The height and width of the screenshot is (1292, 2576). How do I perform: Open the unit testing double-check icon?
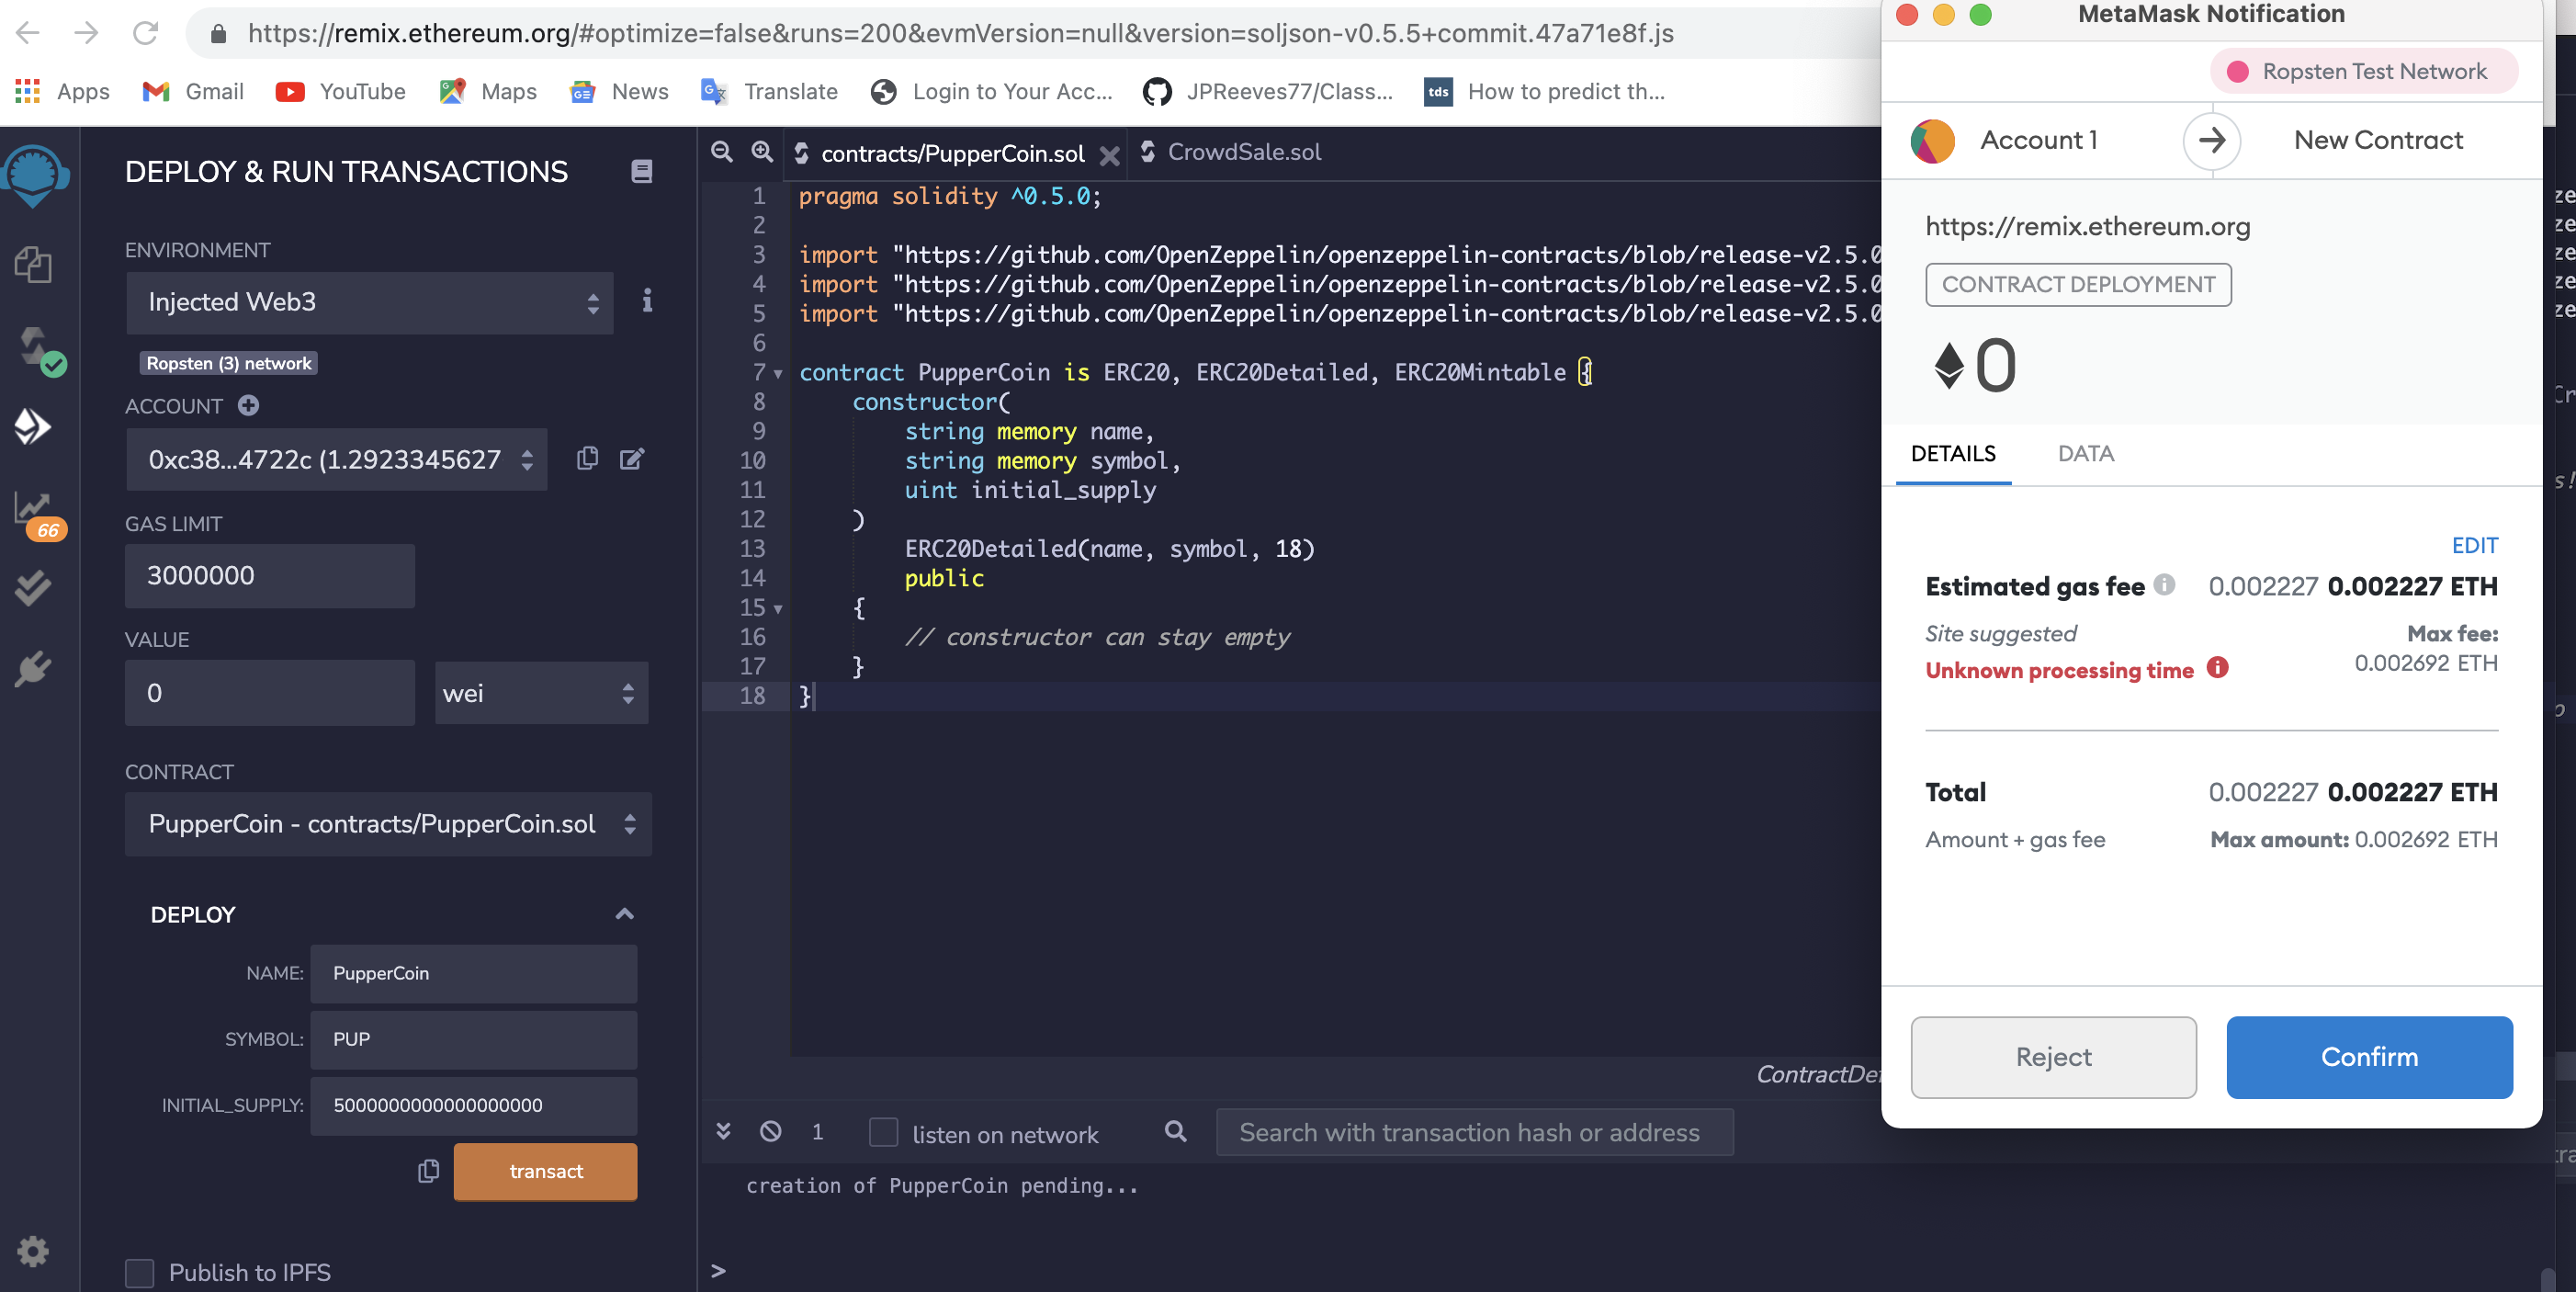33,588
